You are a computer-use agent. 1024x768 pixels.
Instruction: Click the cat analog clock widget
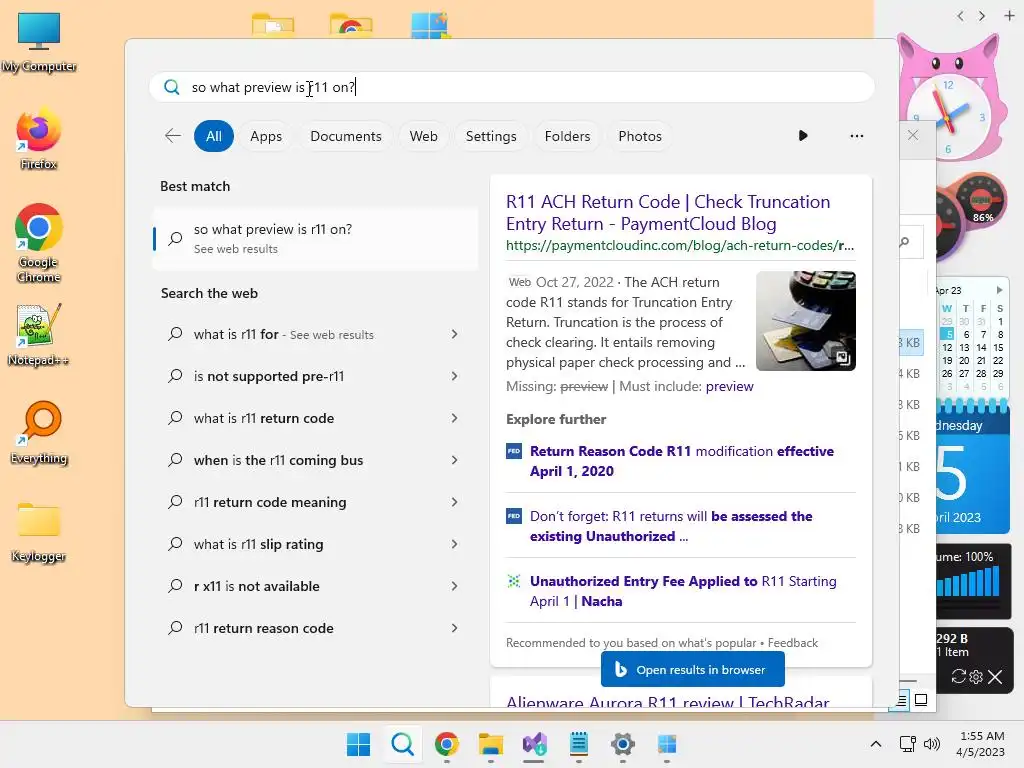click(x=953, y=98)
